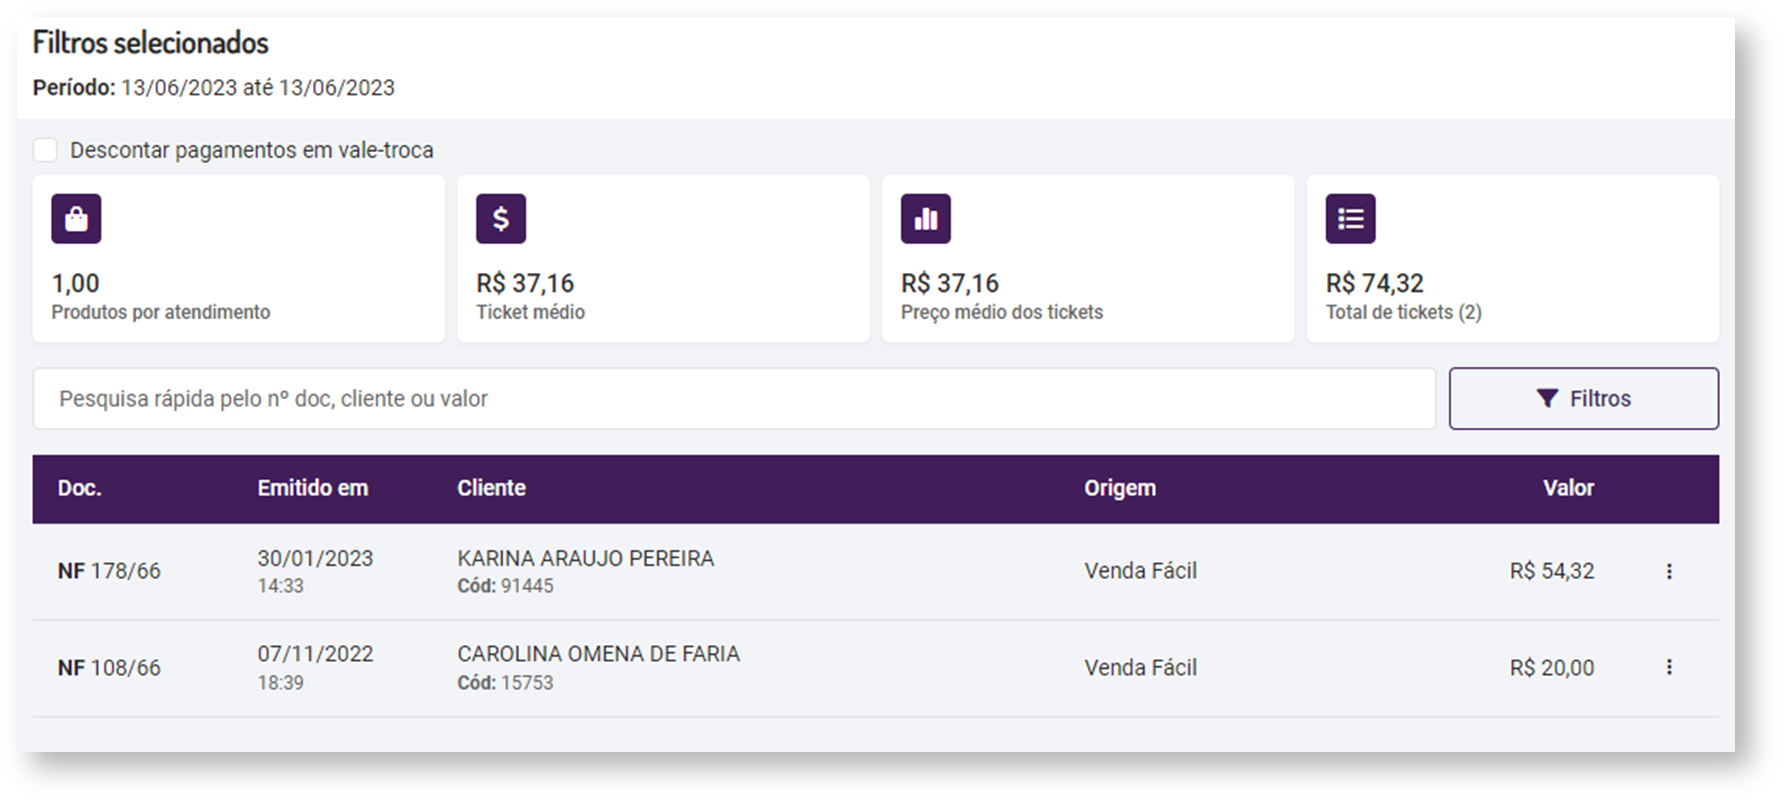This screenshot has height=800, width=1783.
Task: Click the Total de tickets card
Action: point(1512,259)
